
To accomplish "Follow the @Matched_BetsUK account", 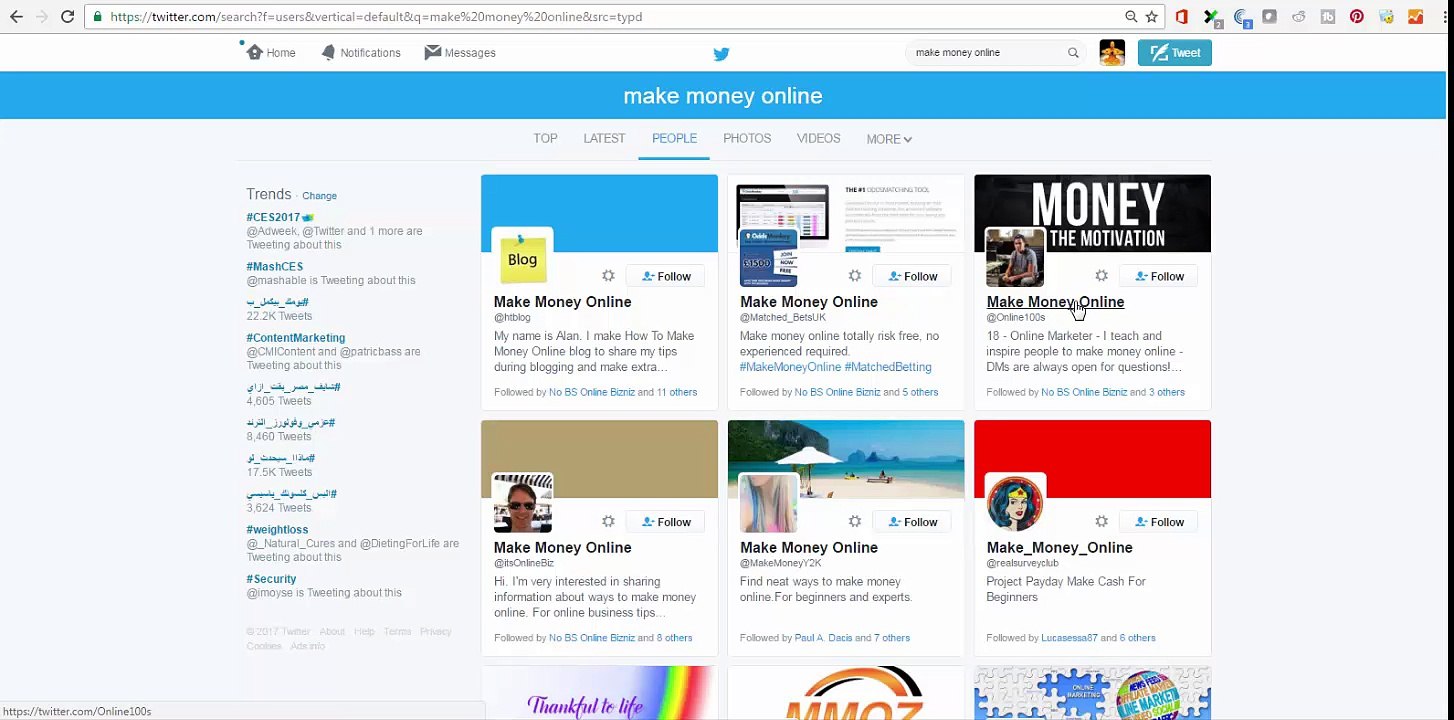I will point(912,276).
